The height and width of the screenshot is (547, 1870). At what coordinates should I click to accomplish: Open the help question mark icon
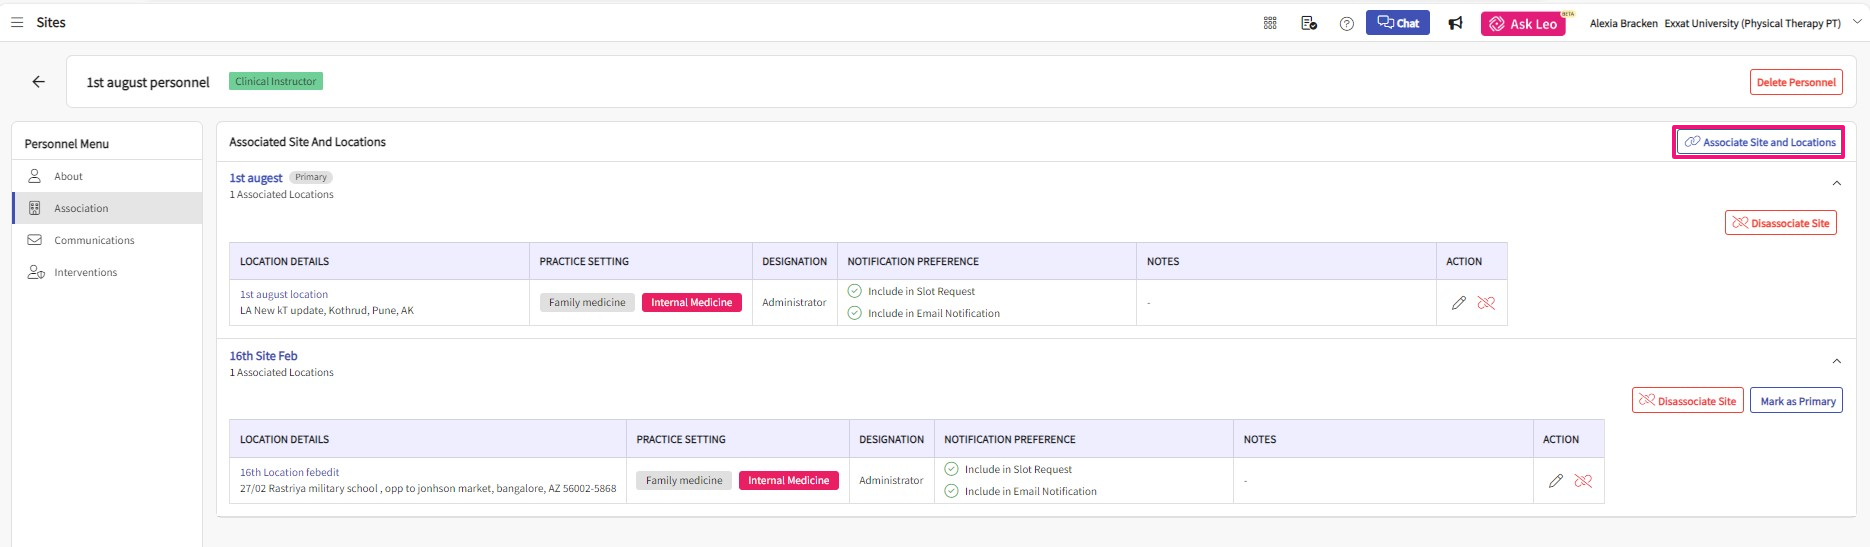click(x=1346, y=23)
